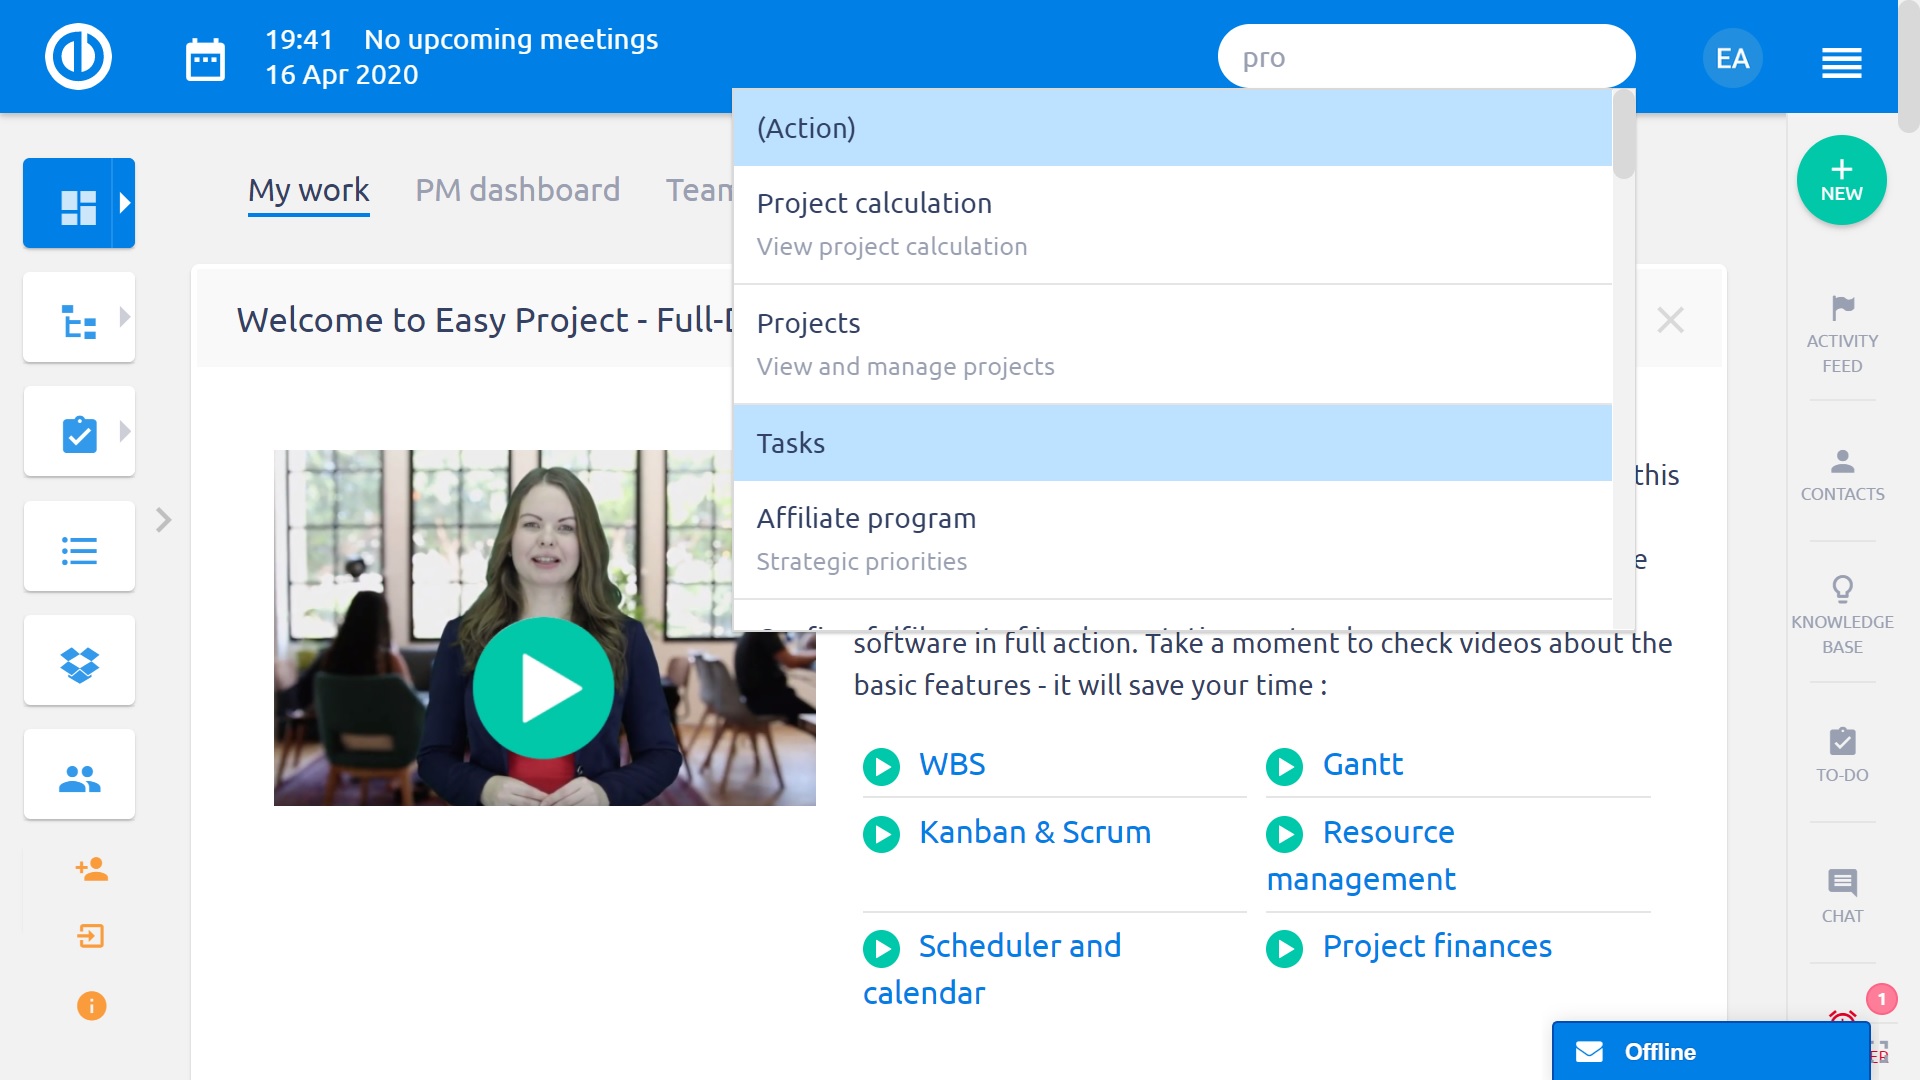
Task: Switch to the My work tab
Action: pos(308,190)
